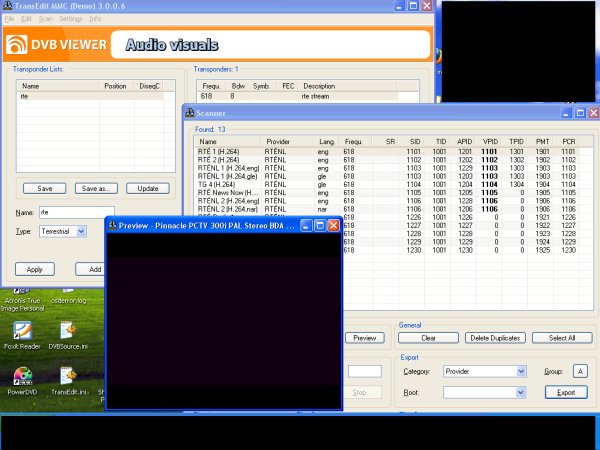This screenshot has height=450, width=600.
Task: Click the Preview button in Scanner
Action: (364, 338)
